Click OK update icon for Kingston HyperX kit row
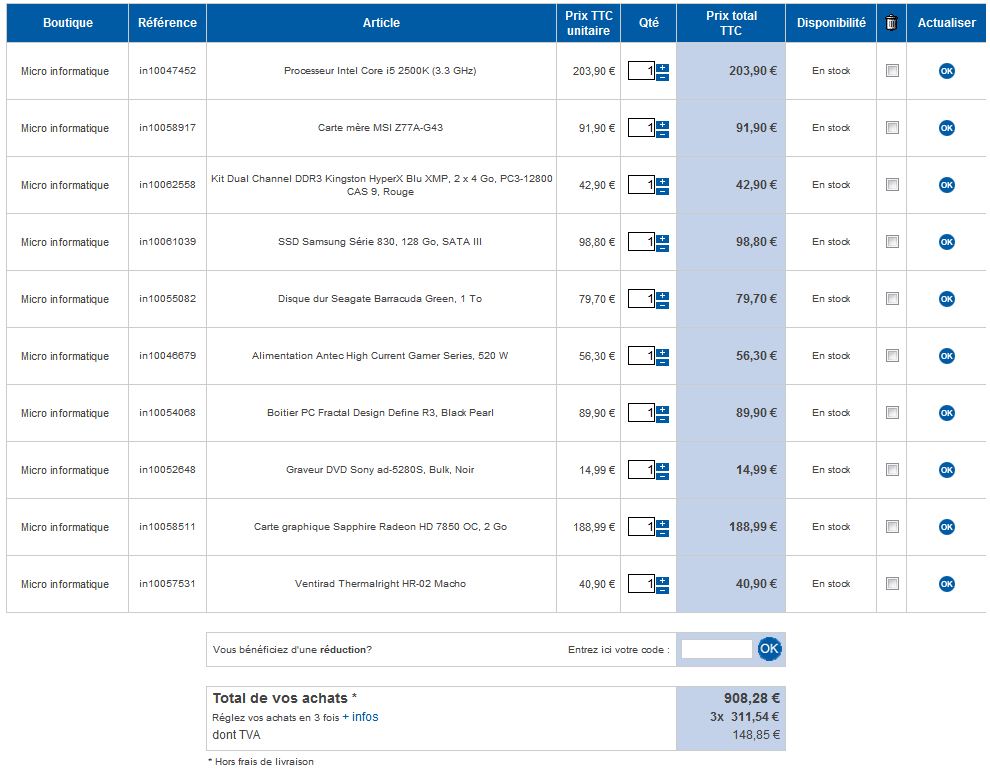Image resolution: width=990 pixels, height=779 pixels. (946, 185)
